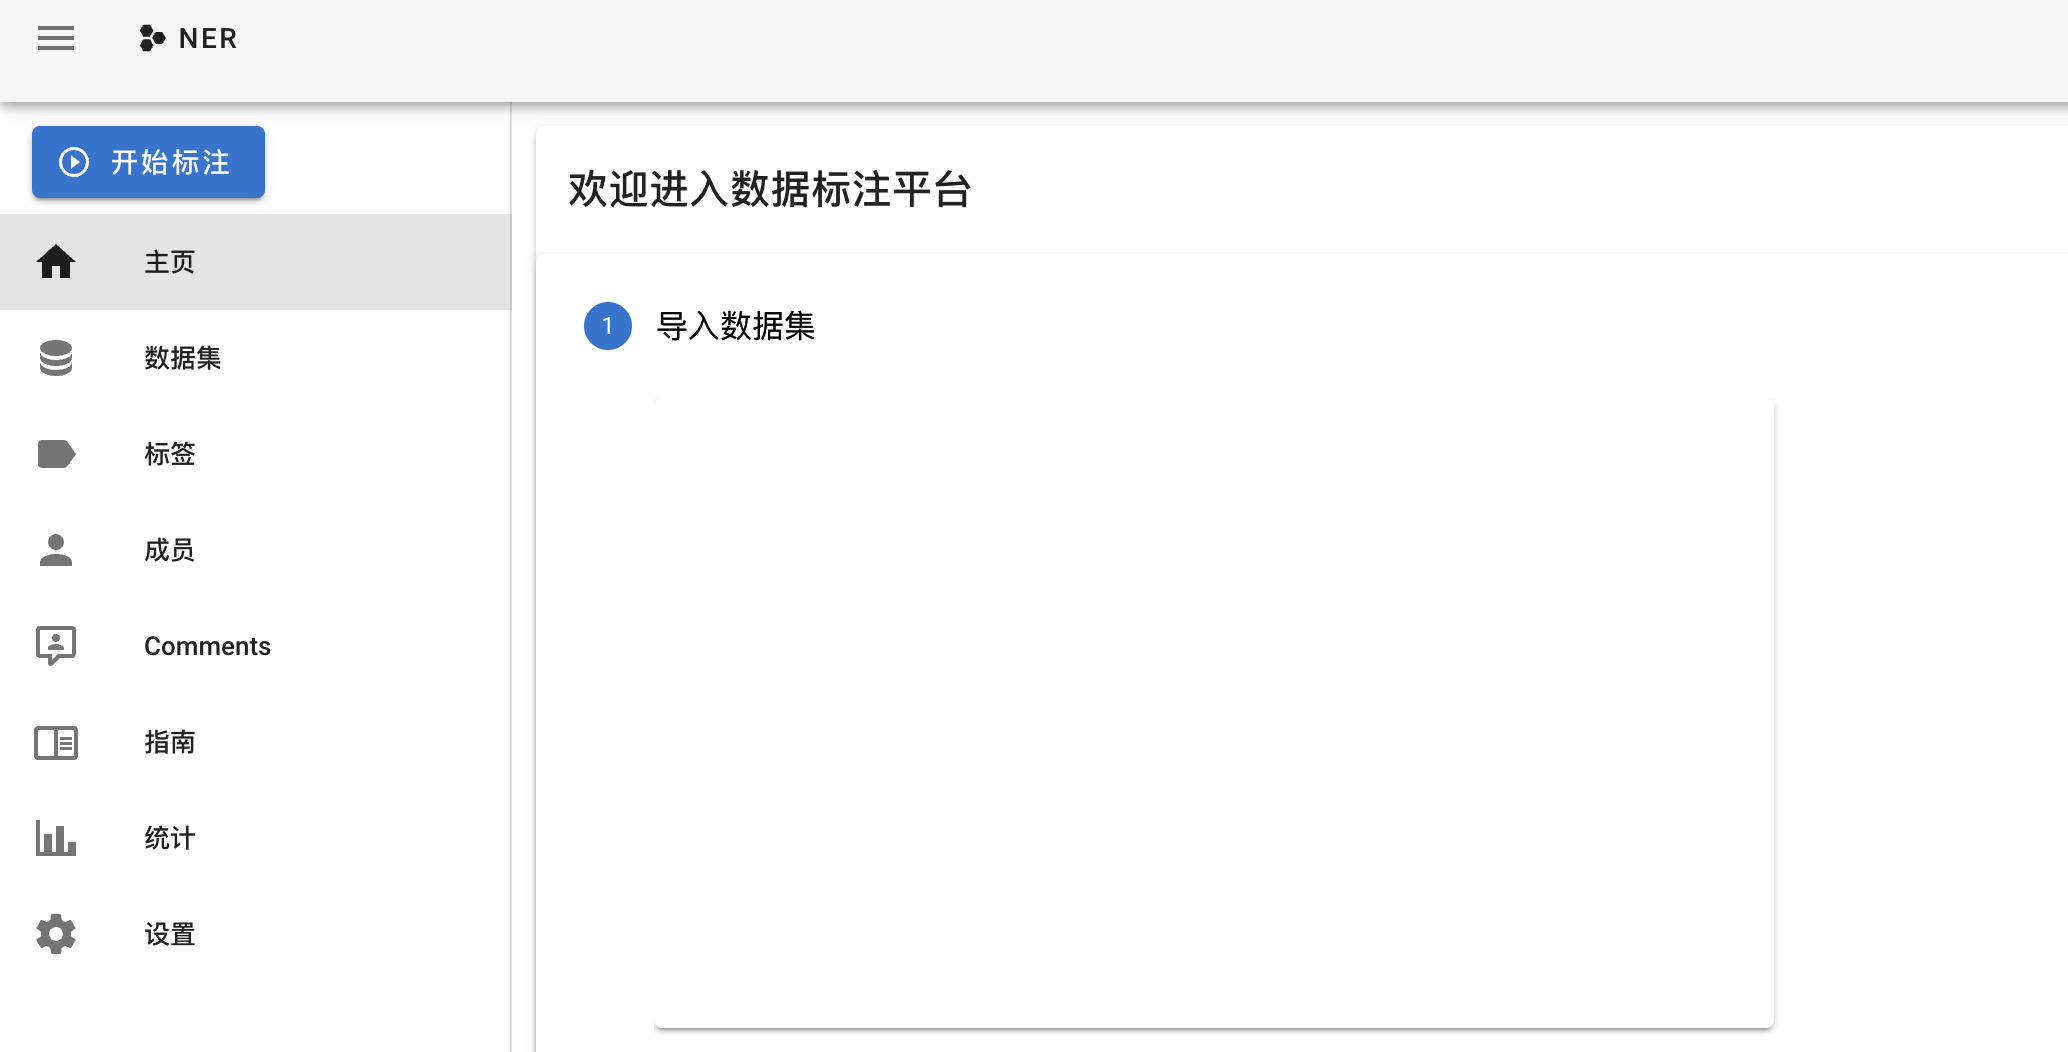This screenshot has width=2068, height=1052.
Task: Click the NER logo icon
Action: [x=152, y=38]
